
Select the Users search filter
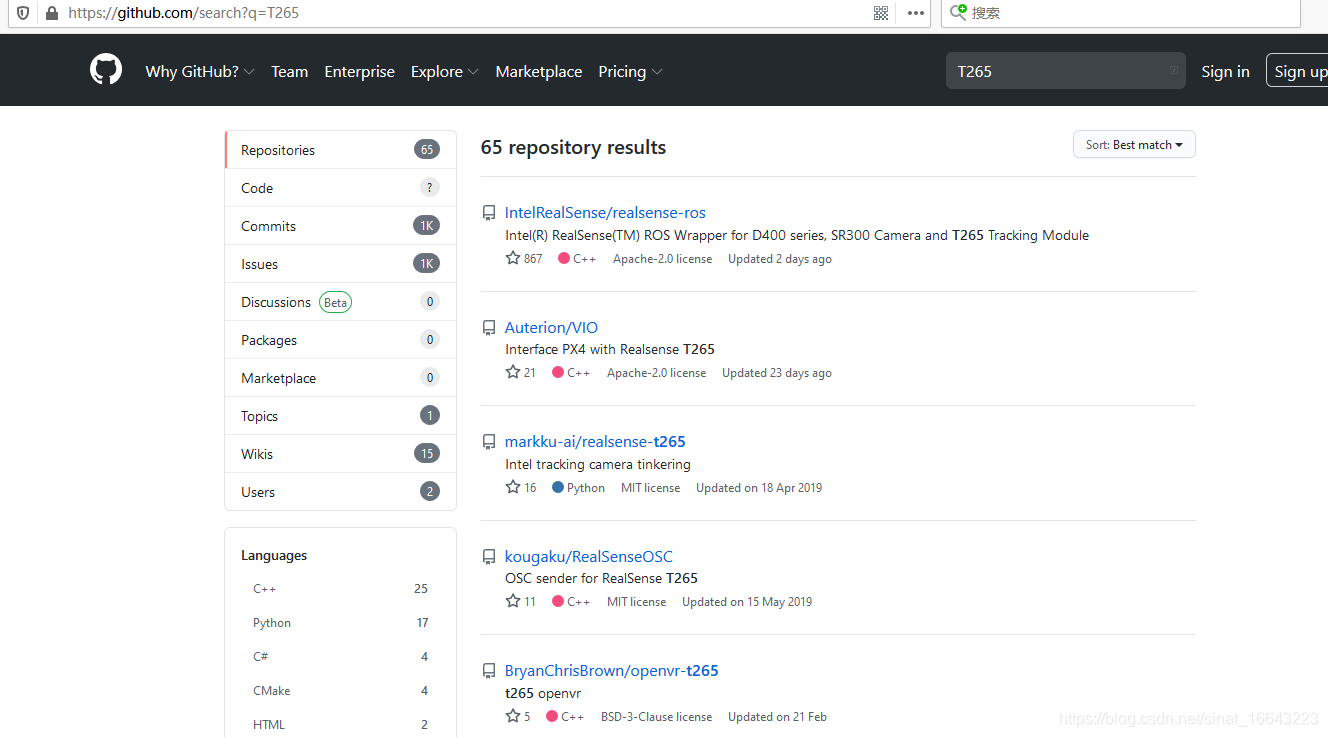(341, 492)
